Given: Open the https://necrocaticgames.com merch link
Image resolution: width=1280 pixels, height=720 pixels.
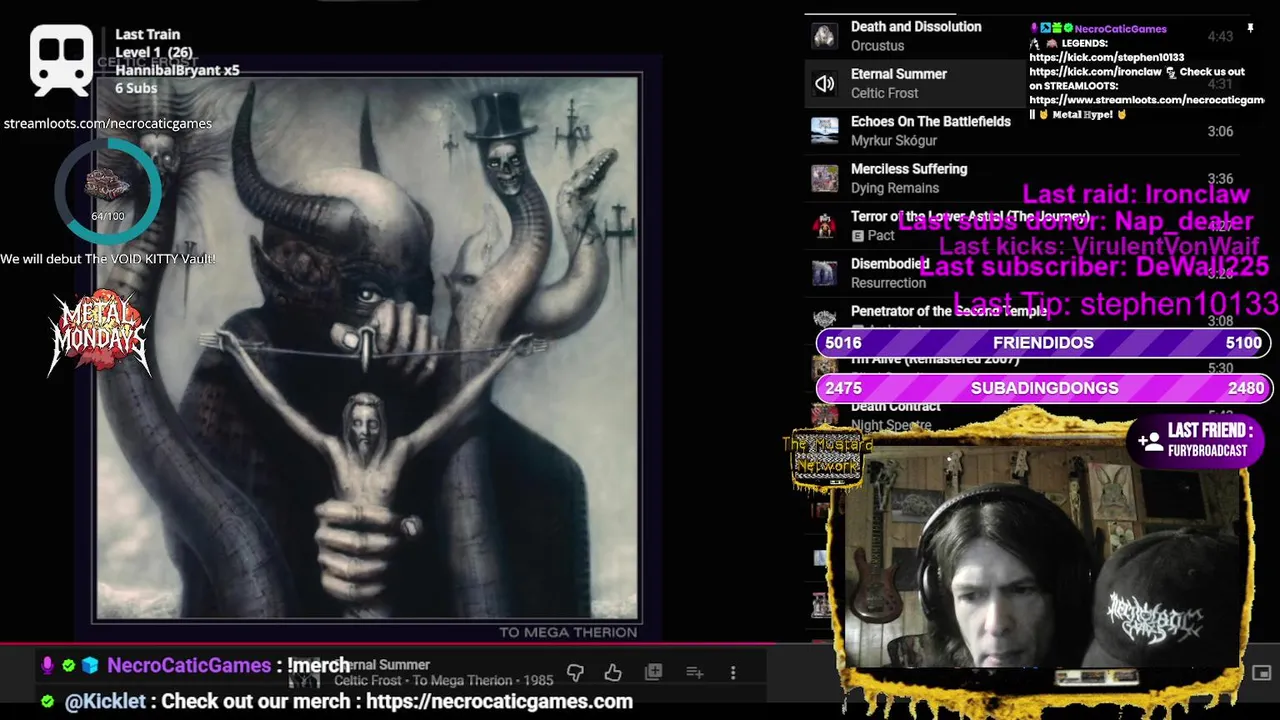Looking at the screenshot, I should click(x=499, y=702).
